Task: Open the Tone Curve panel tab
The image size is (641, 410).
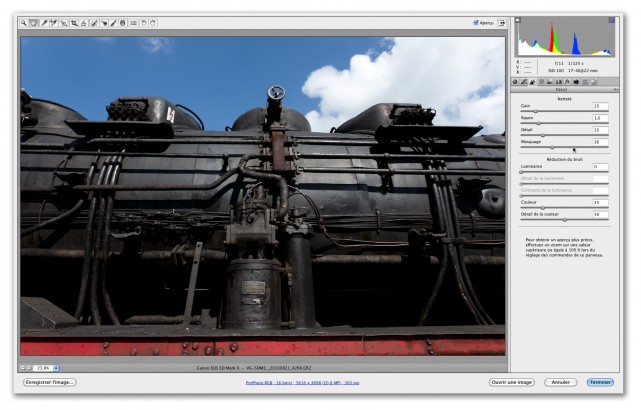Action: pyautogui.click(x=524, y=82)
